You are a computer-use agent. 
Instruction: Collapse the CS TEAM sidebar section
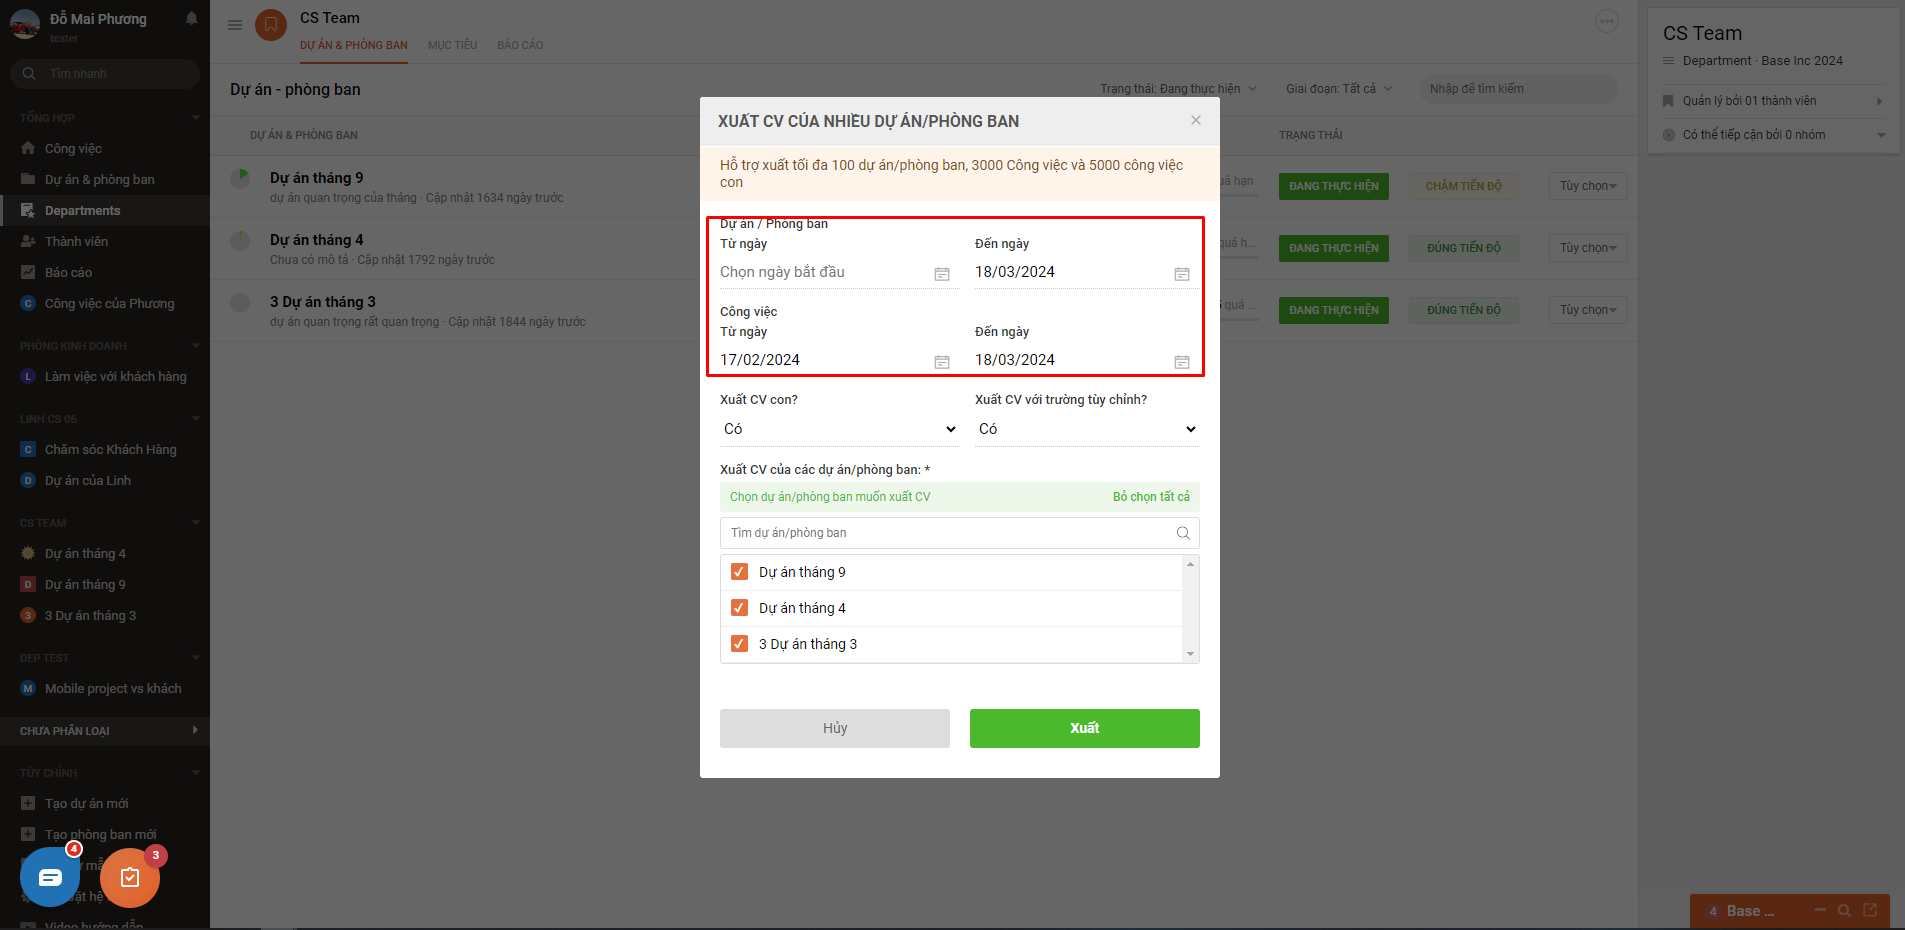pyautogui.click(x=196, y=522)
